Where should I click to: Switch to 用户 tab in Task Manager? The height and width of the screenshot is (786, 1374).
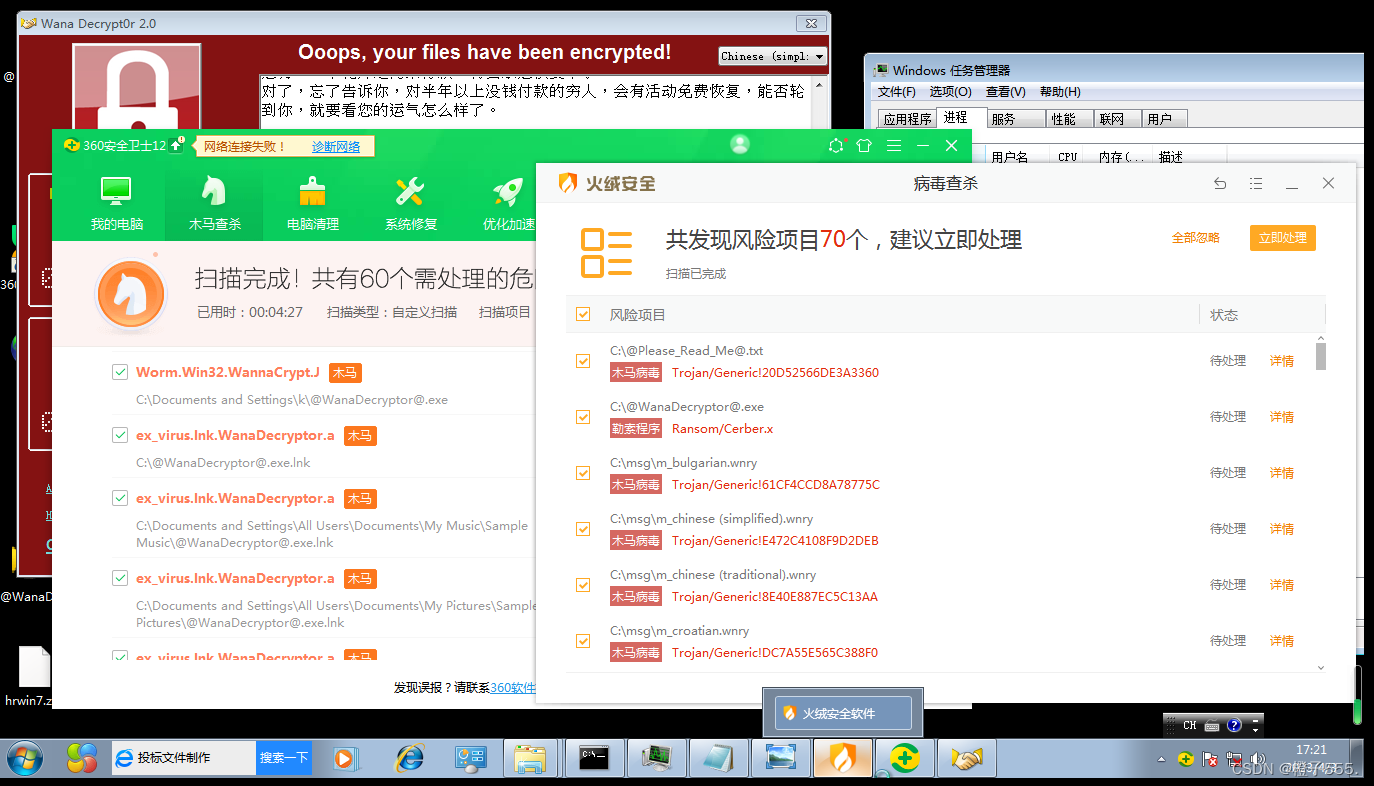tap(1164, 119)
